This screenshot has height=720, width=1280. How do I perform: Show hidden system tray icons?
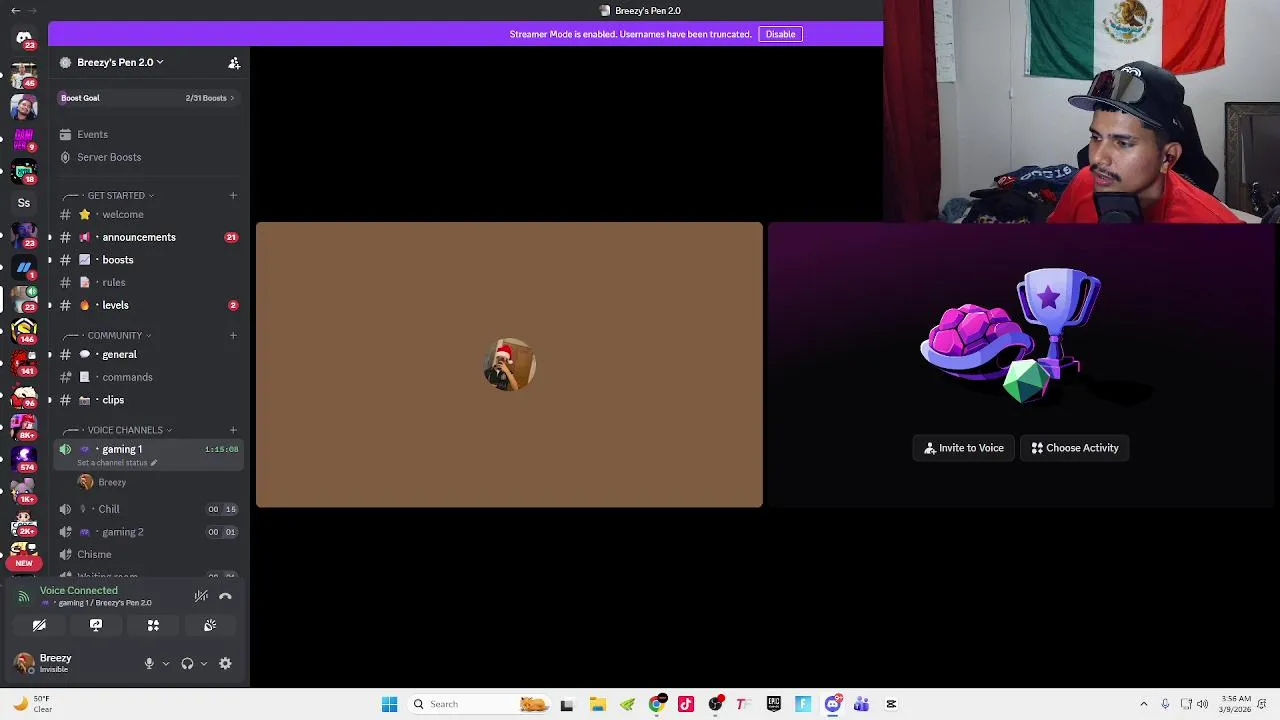pos(1144,704)
